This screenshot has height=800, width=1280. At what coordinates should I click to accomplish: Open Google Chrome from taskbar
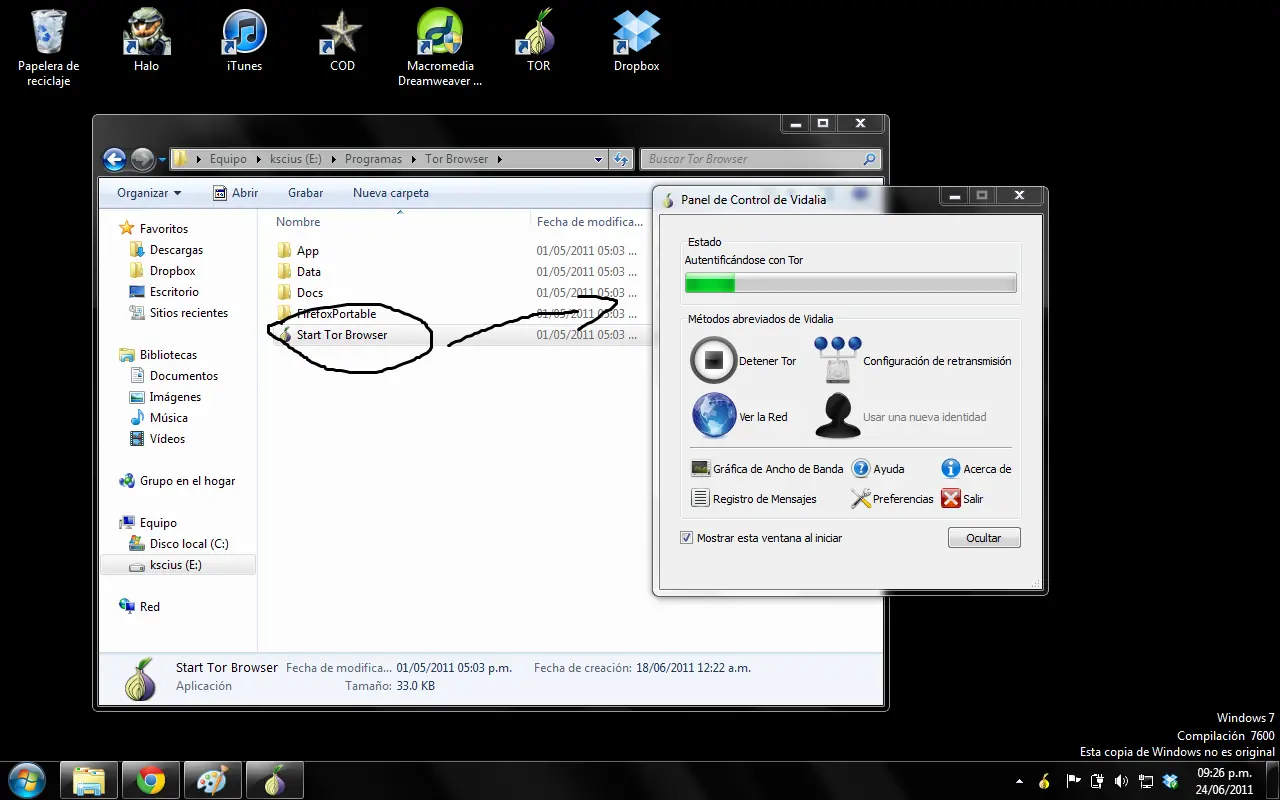click(151, 780)
